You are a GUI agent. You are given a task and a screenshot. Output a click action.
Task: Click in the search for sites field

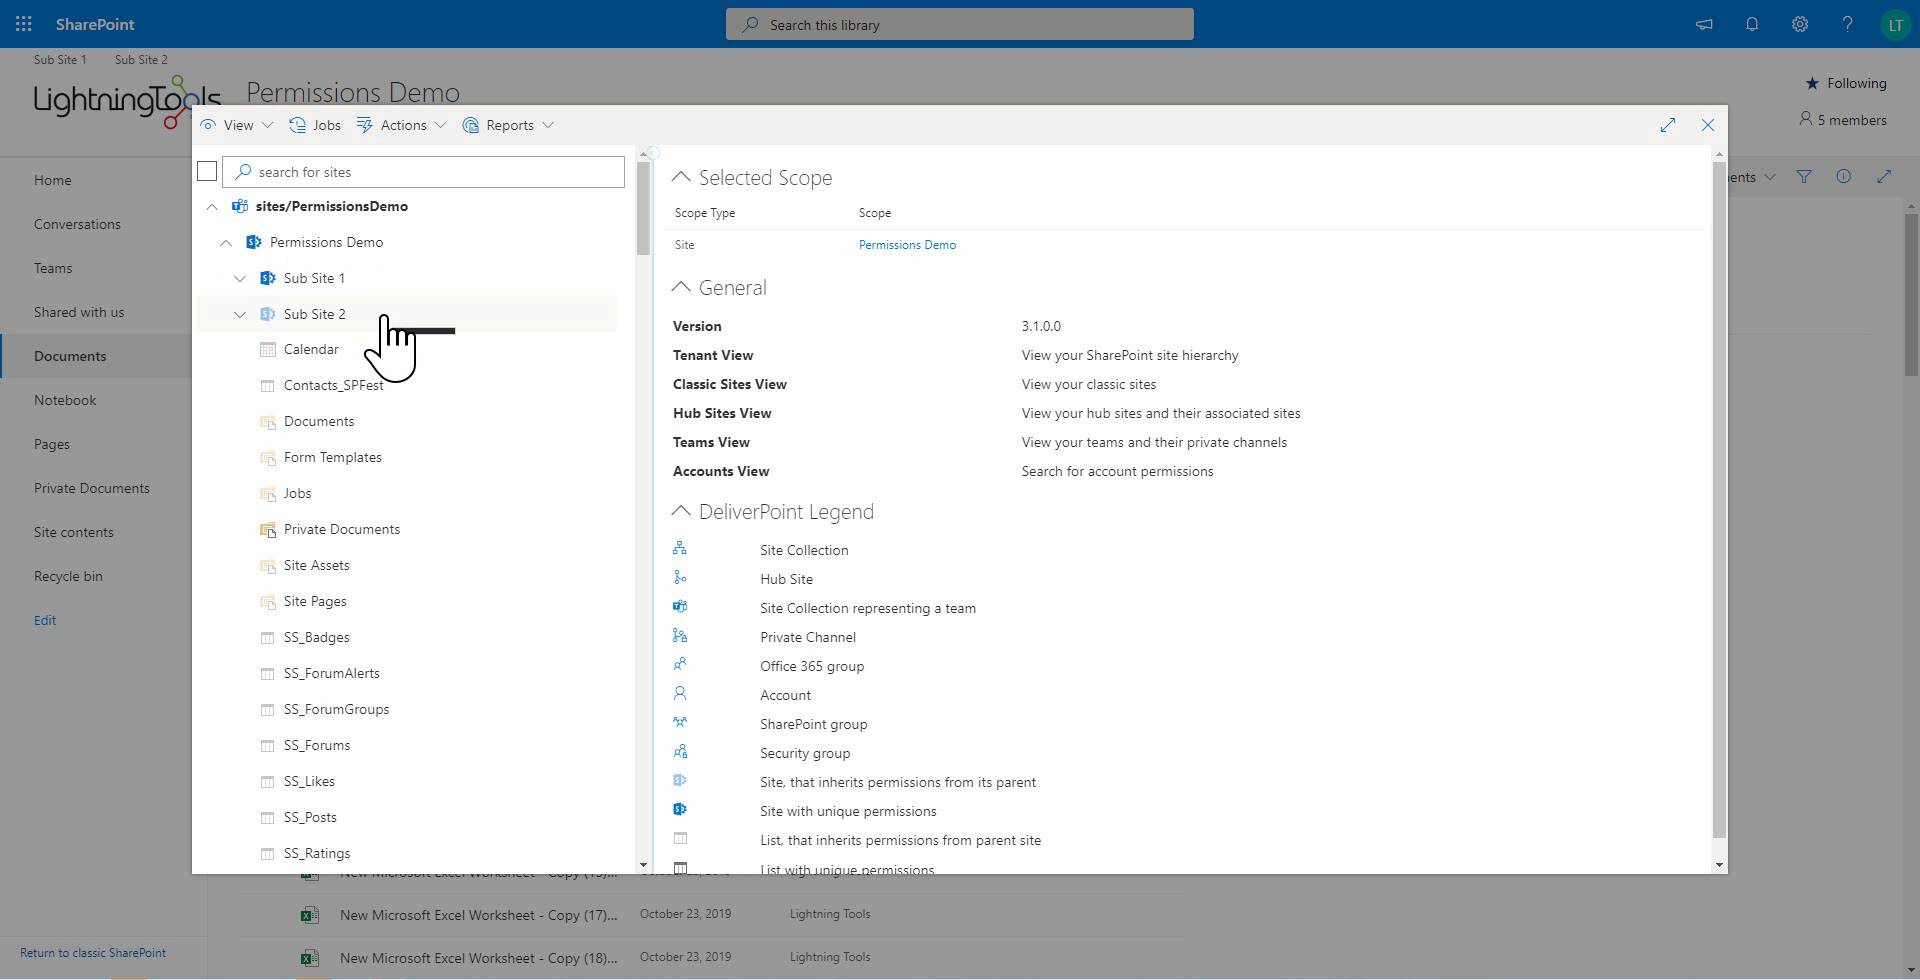[430, 172]
